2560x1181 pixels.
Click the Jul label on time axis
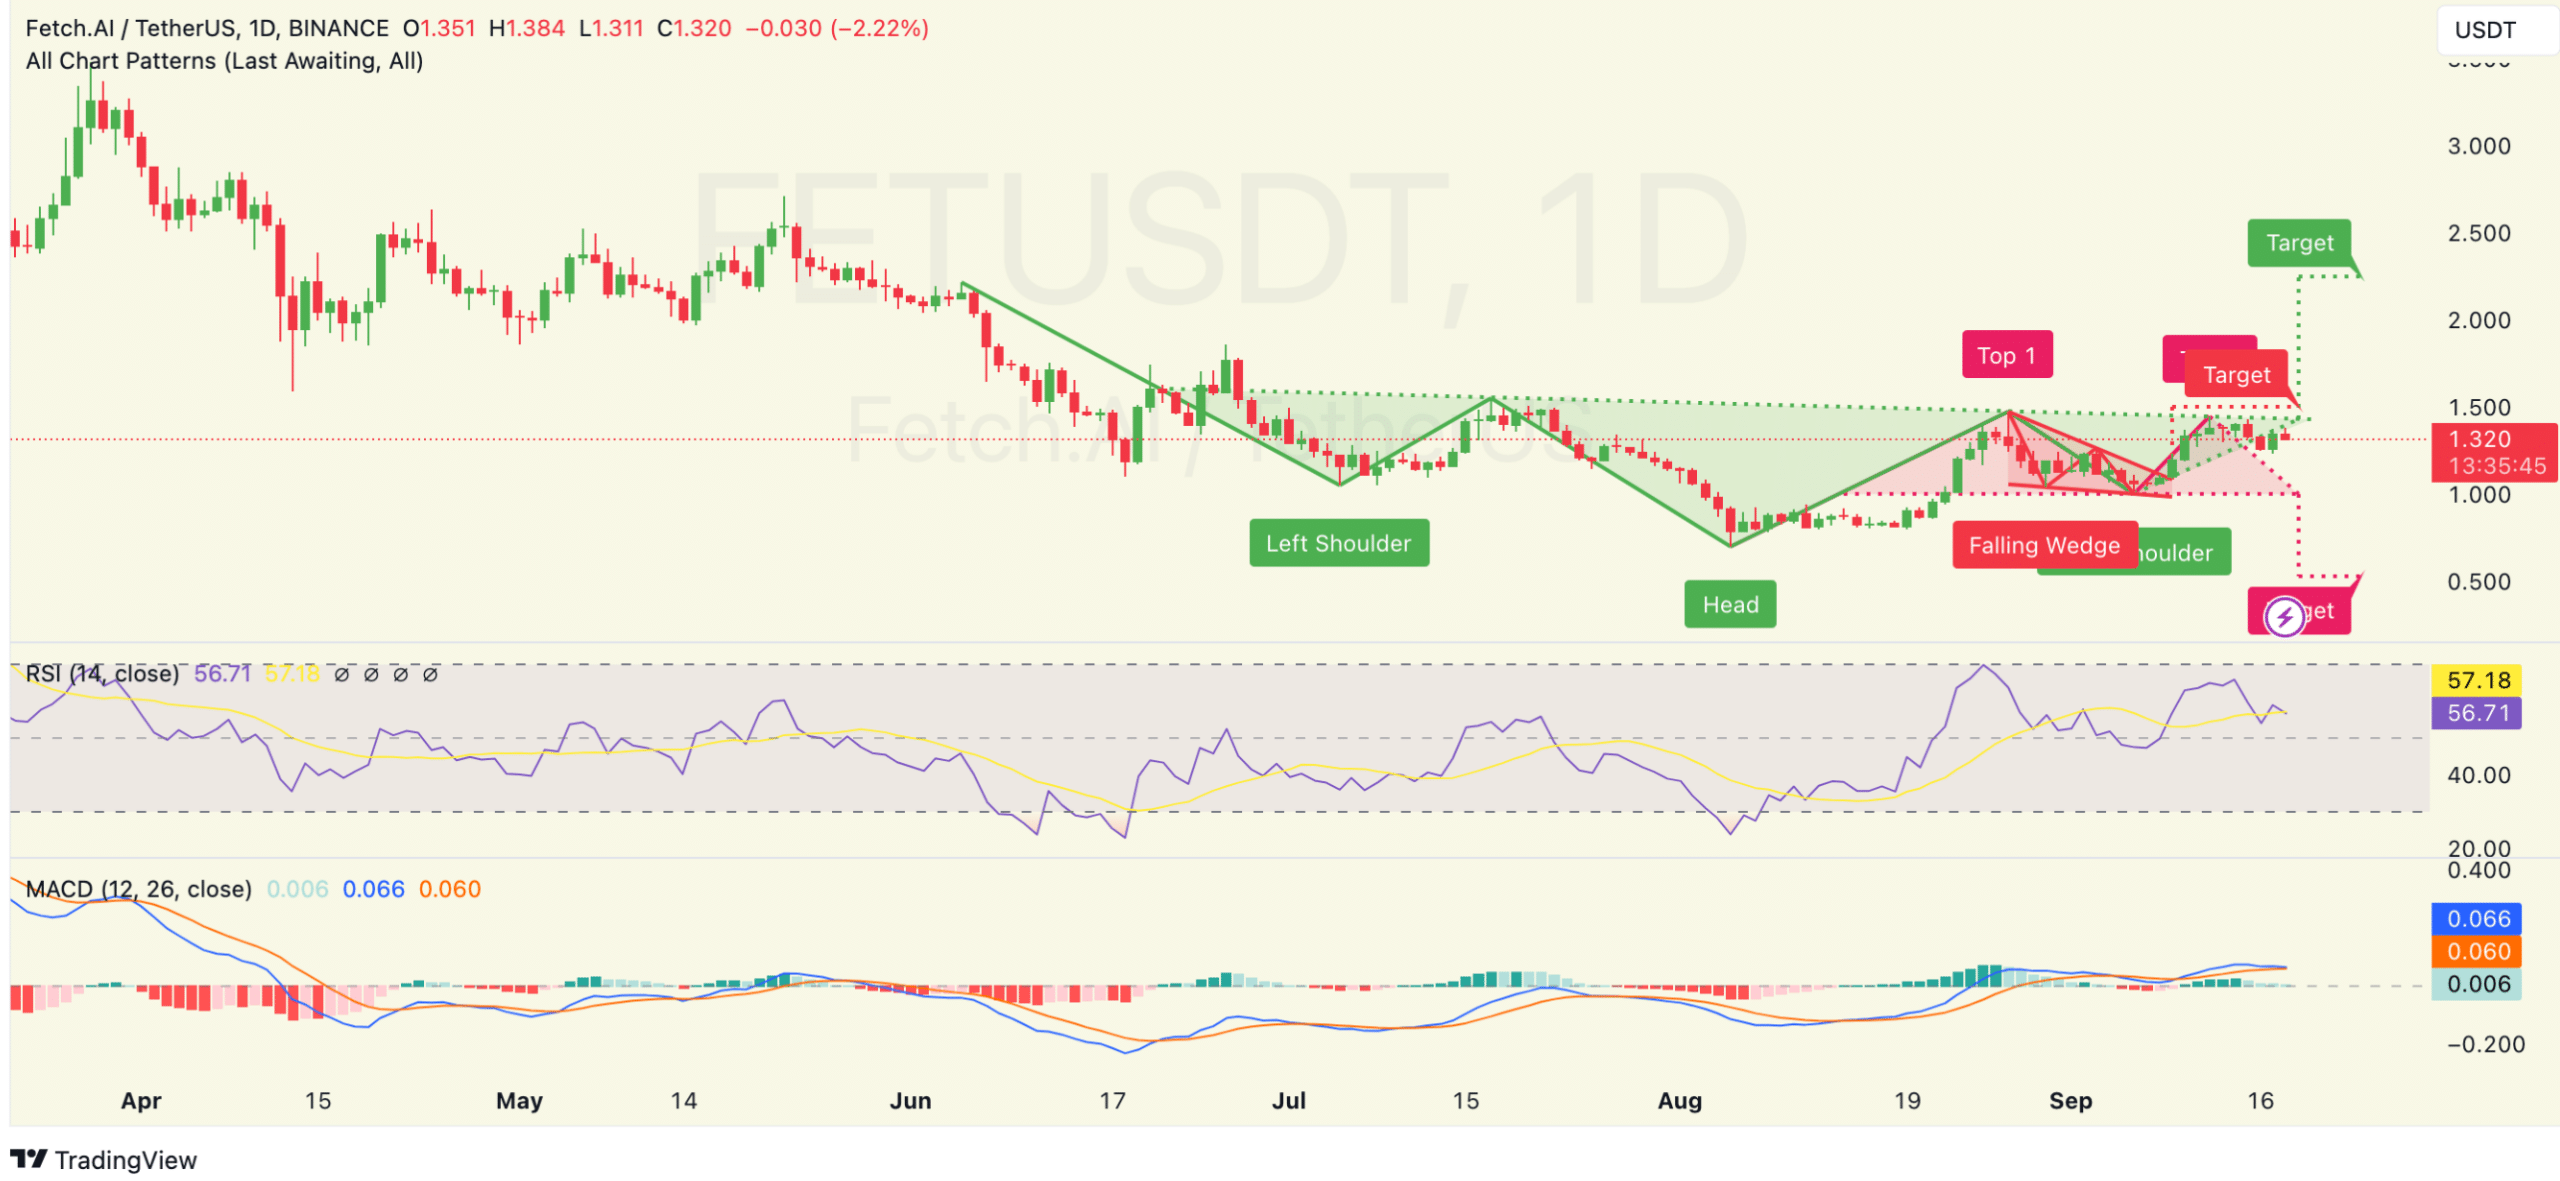[x=1288, y=1101]
